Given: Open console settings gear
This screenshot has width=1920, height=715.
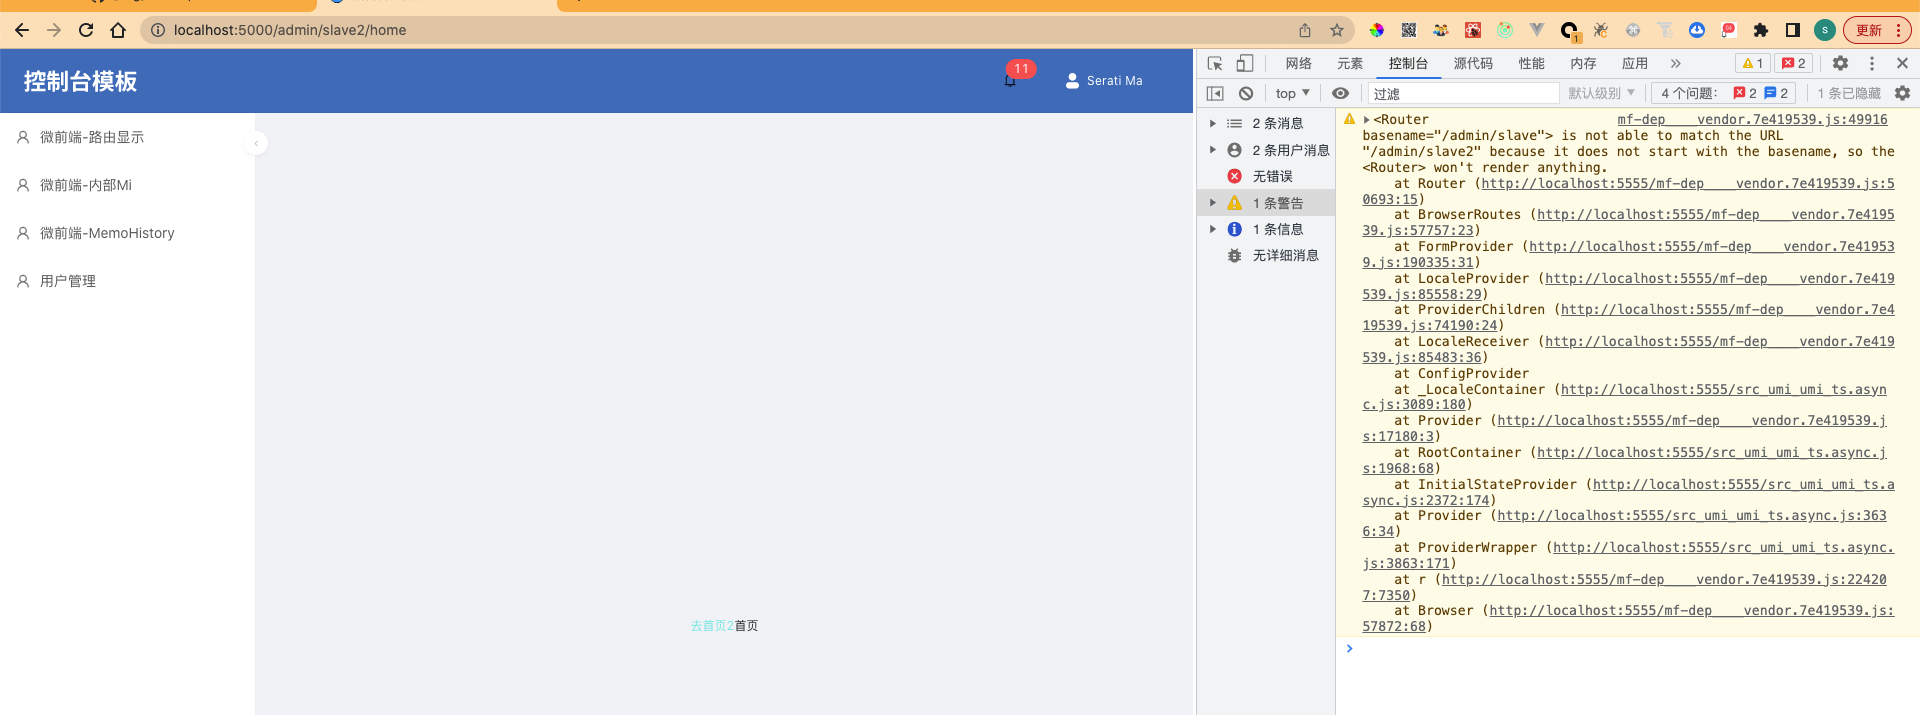Looking at the screenshot, I should (1902, 93).
